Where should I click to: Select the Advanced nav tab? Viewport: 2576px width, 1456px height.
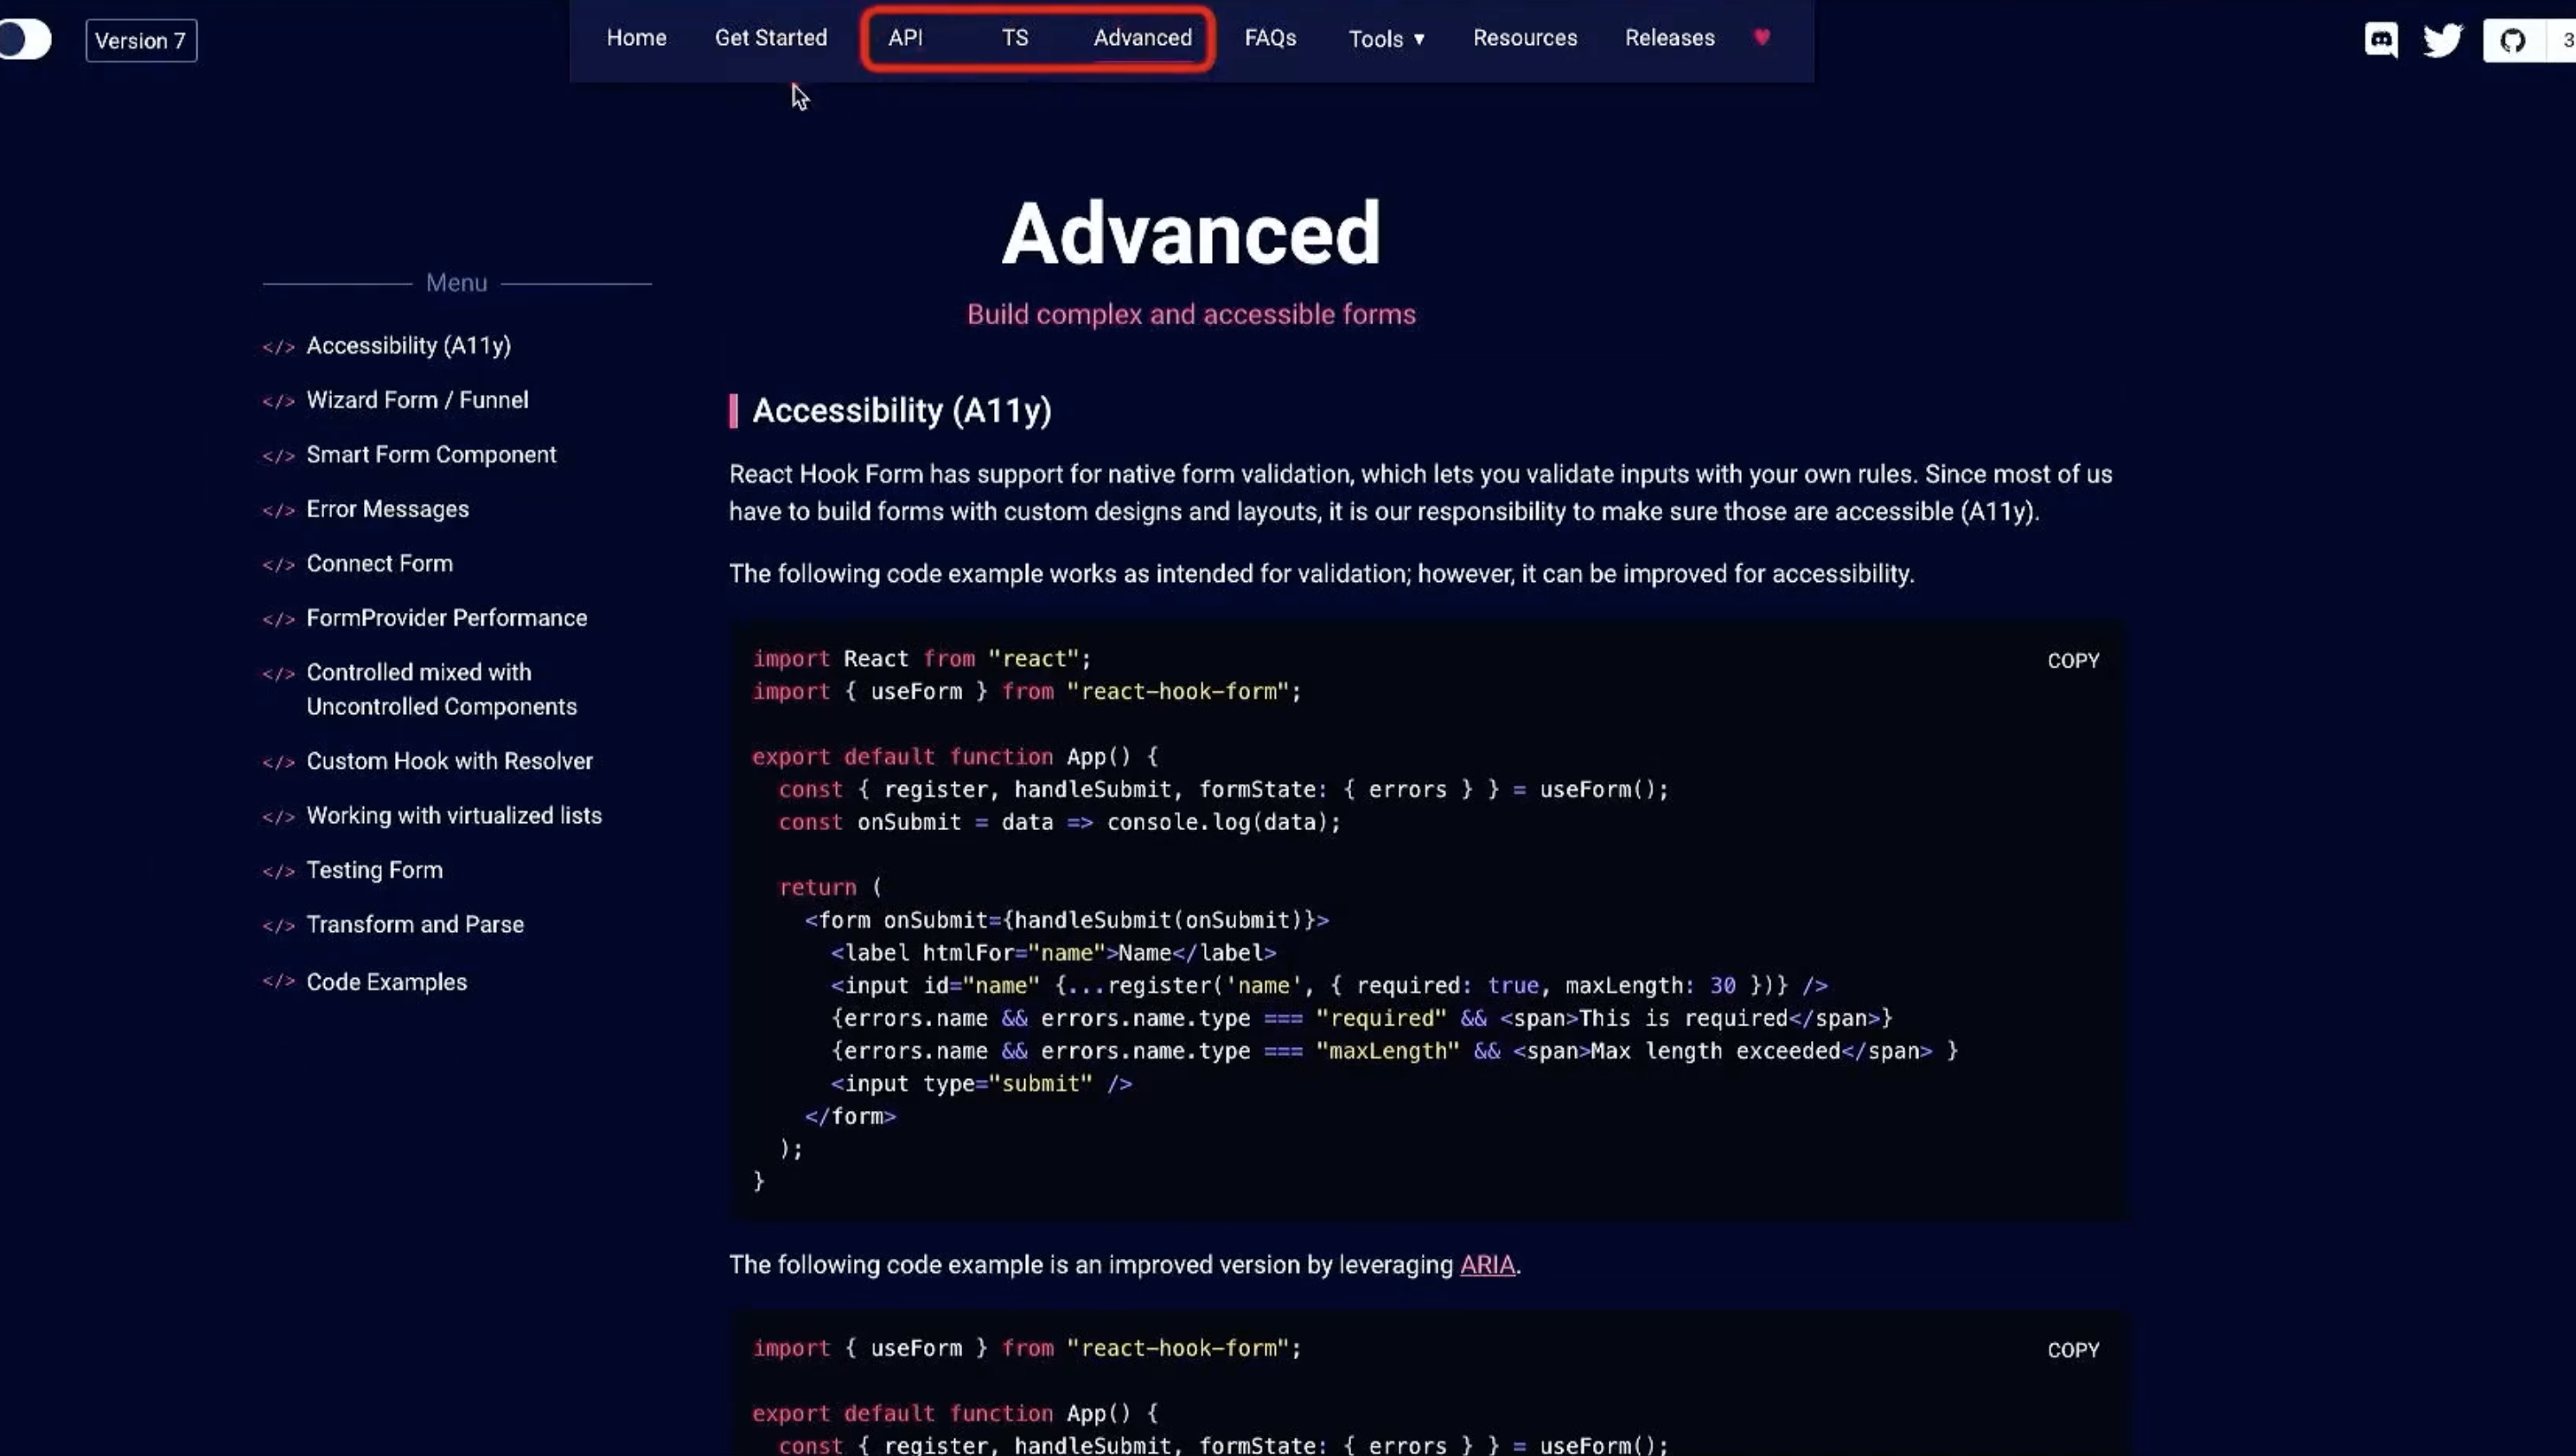(x=1142, y=38)
